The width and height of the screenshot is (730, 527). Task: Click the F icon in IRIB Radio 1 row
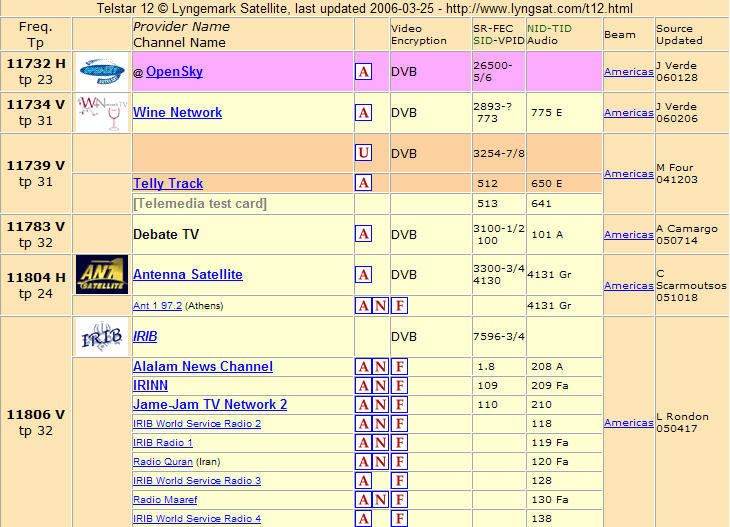399,443
